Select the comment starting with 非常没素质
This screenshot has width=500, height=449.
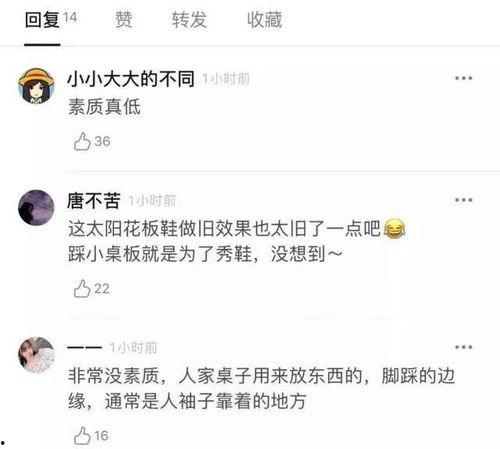(x=262, y=388)
